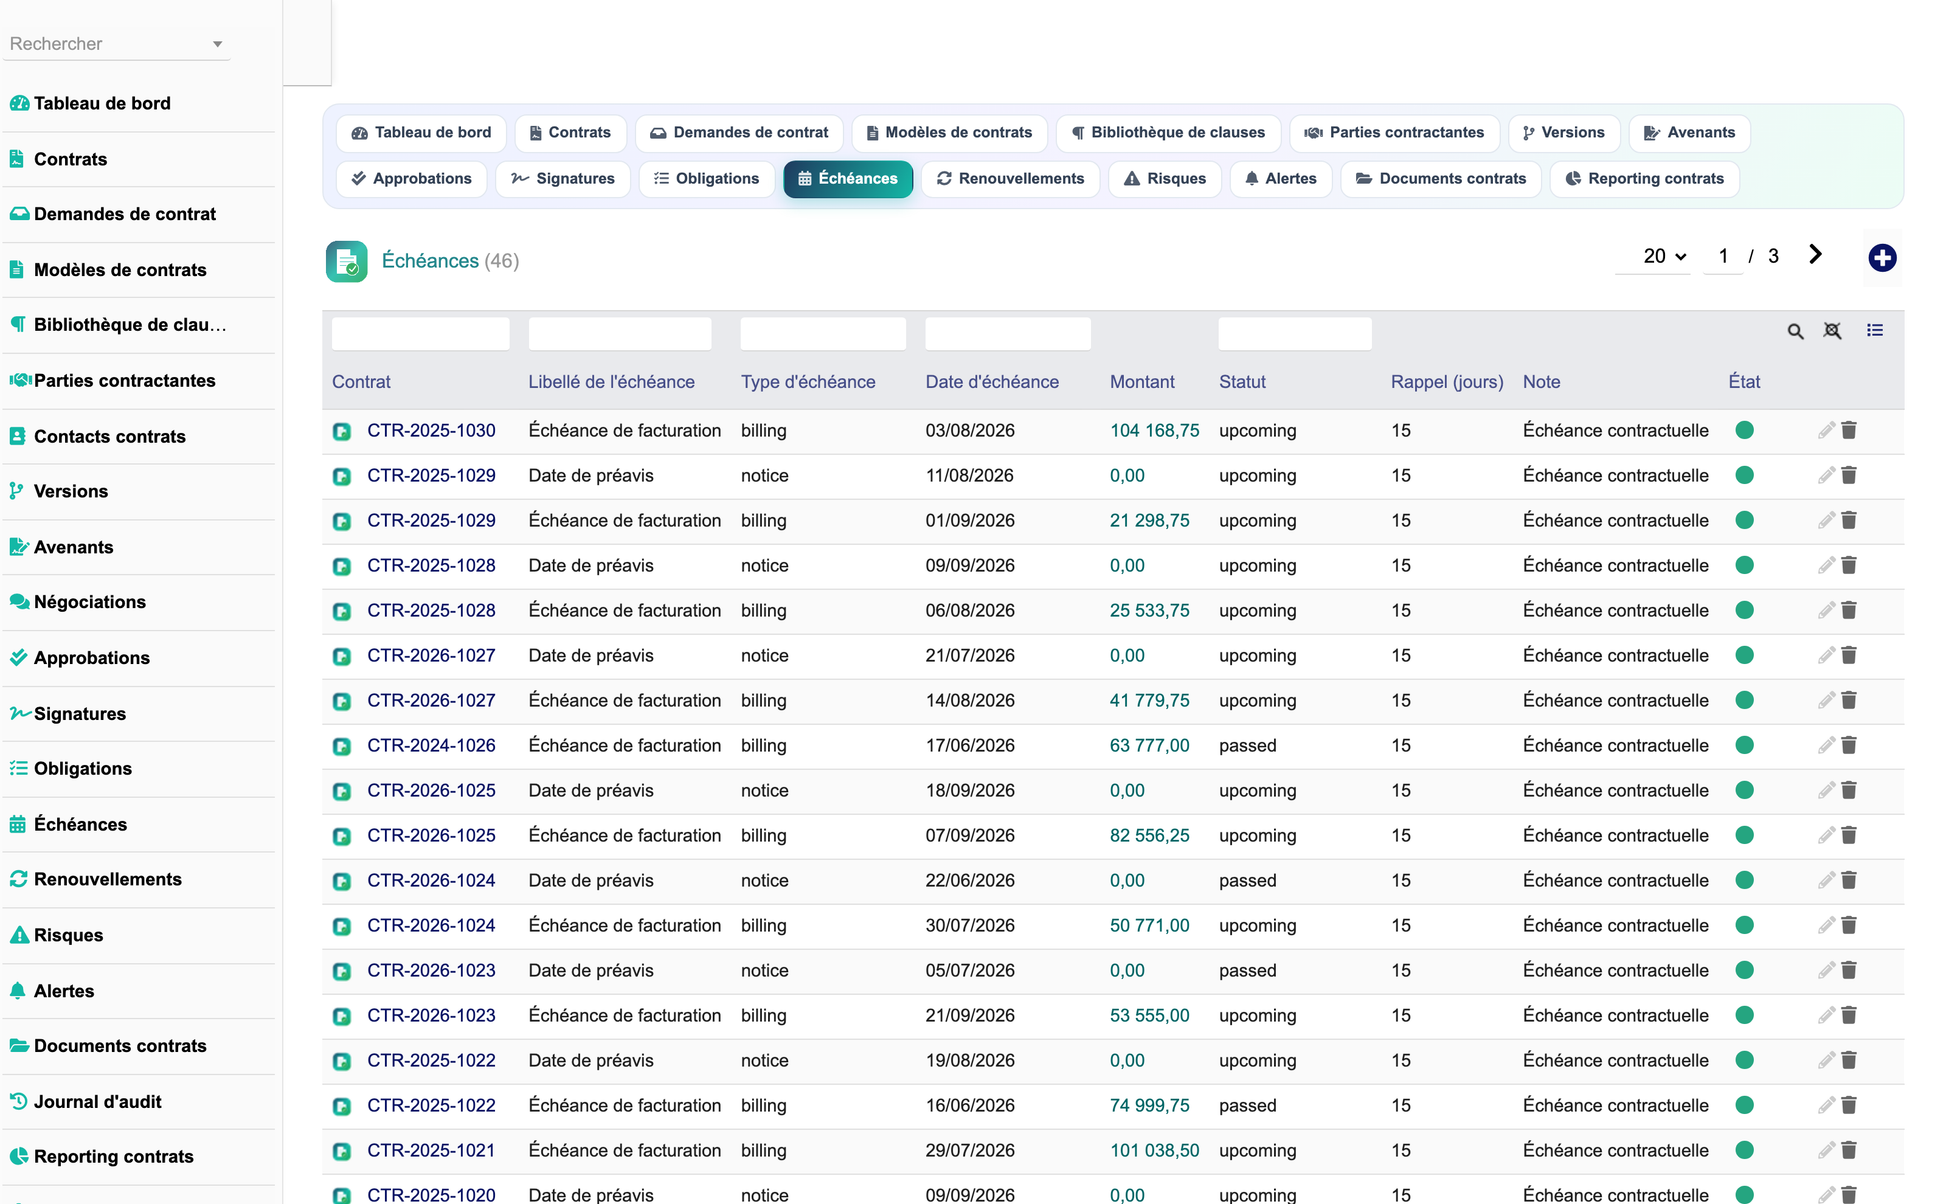1946x1204 pixels.
Task: Open Contacts contrats in the sidebar
Action: pyautogui.click(x=139, y=436)
